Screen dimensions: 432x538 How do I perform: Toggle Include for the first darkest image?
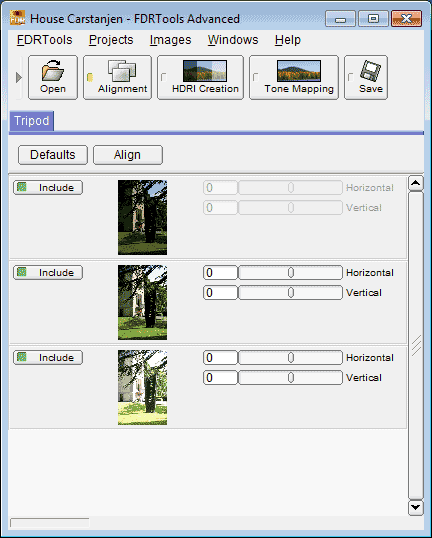[48, 188]
